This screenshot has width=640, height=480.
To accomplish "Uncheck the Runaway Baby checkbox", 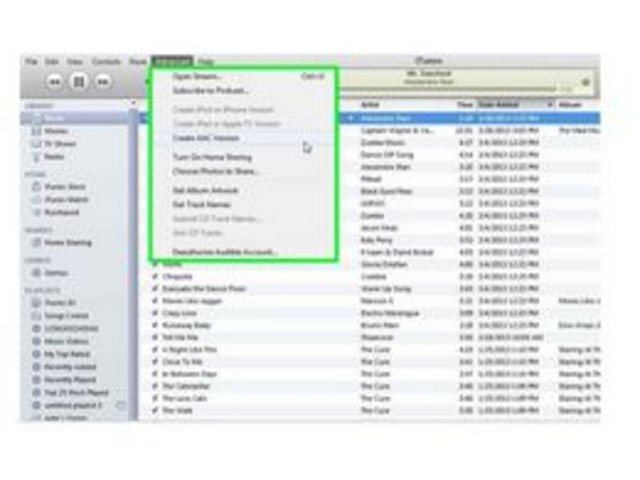I will point(155,326).
